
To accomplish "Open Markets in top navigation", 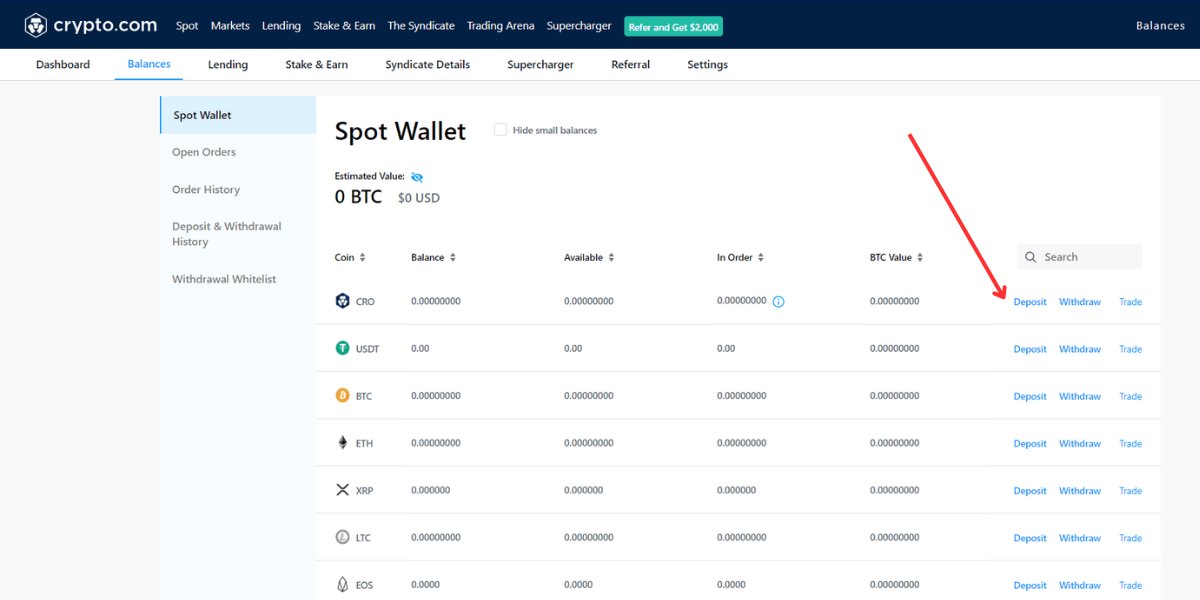I will [x=230, y=26].
